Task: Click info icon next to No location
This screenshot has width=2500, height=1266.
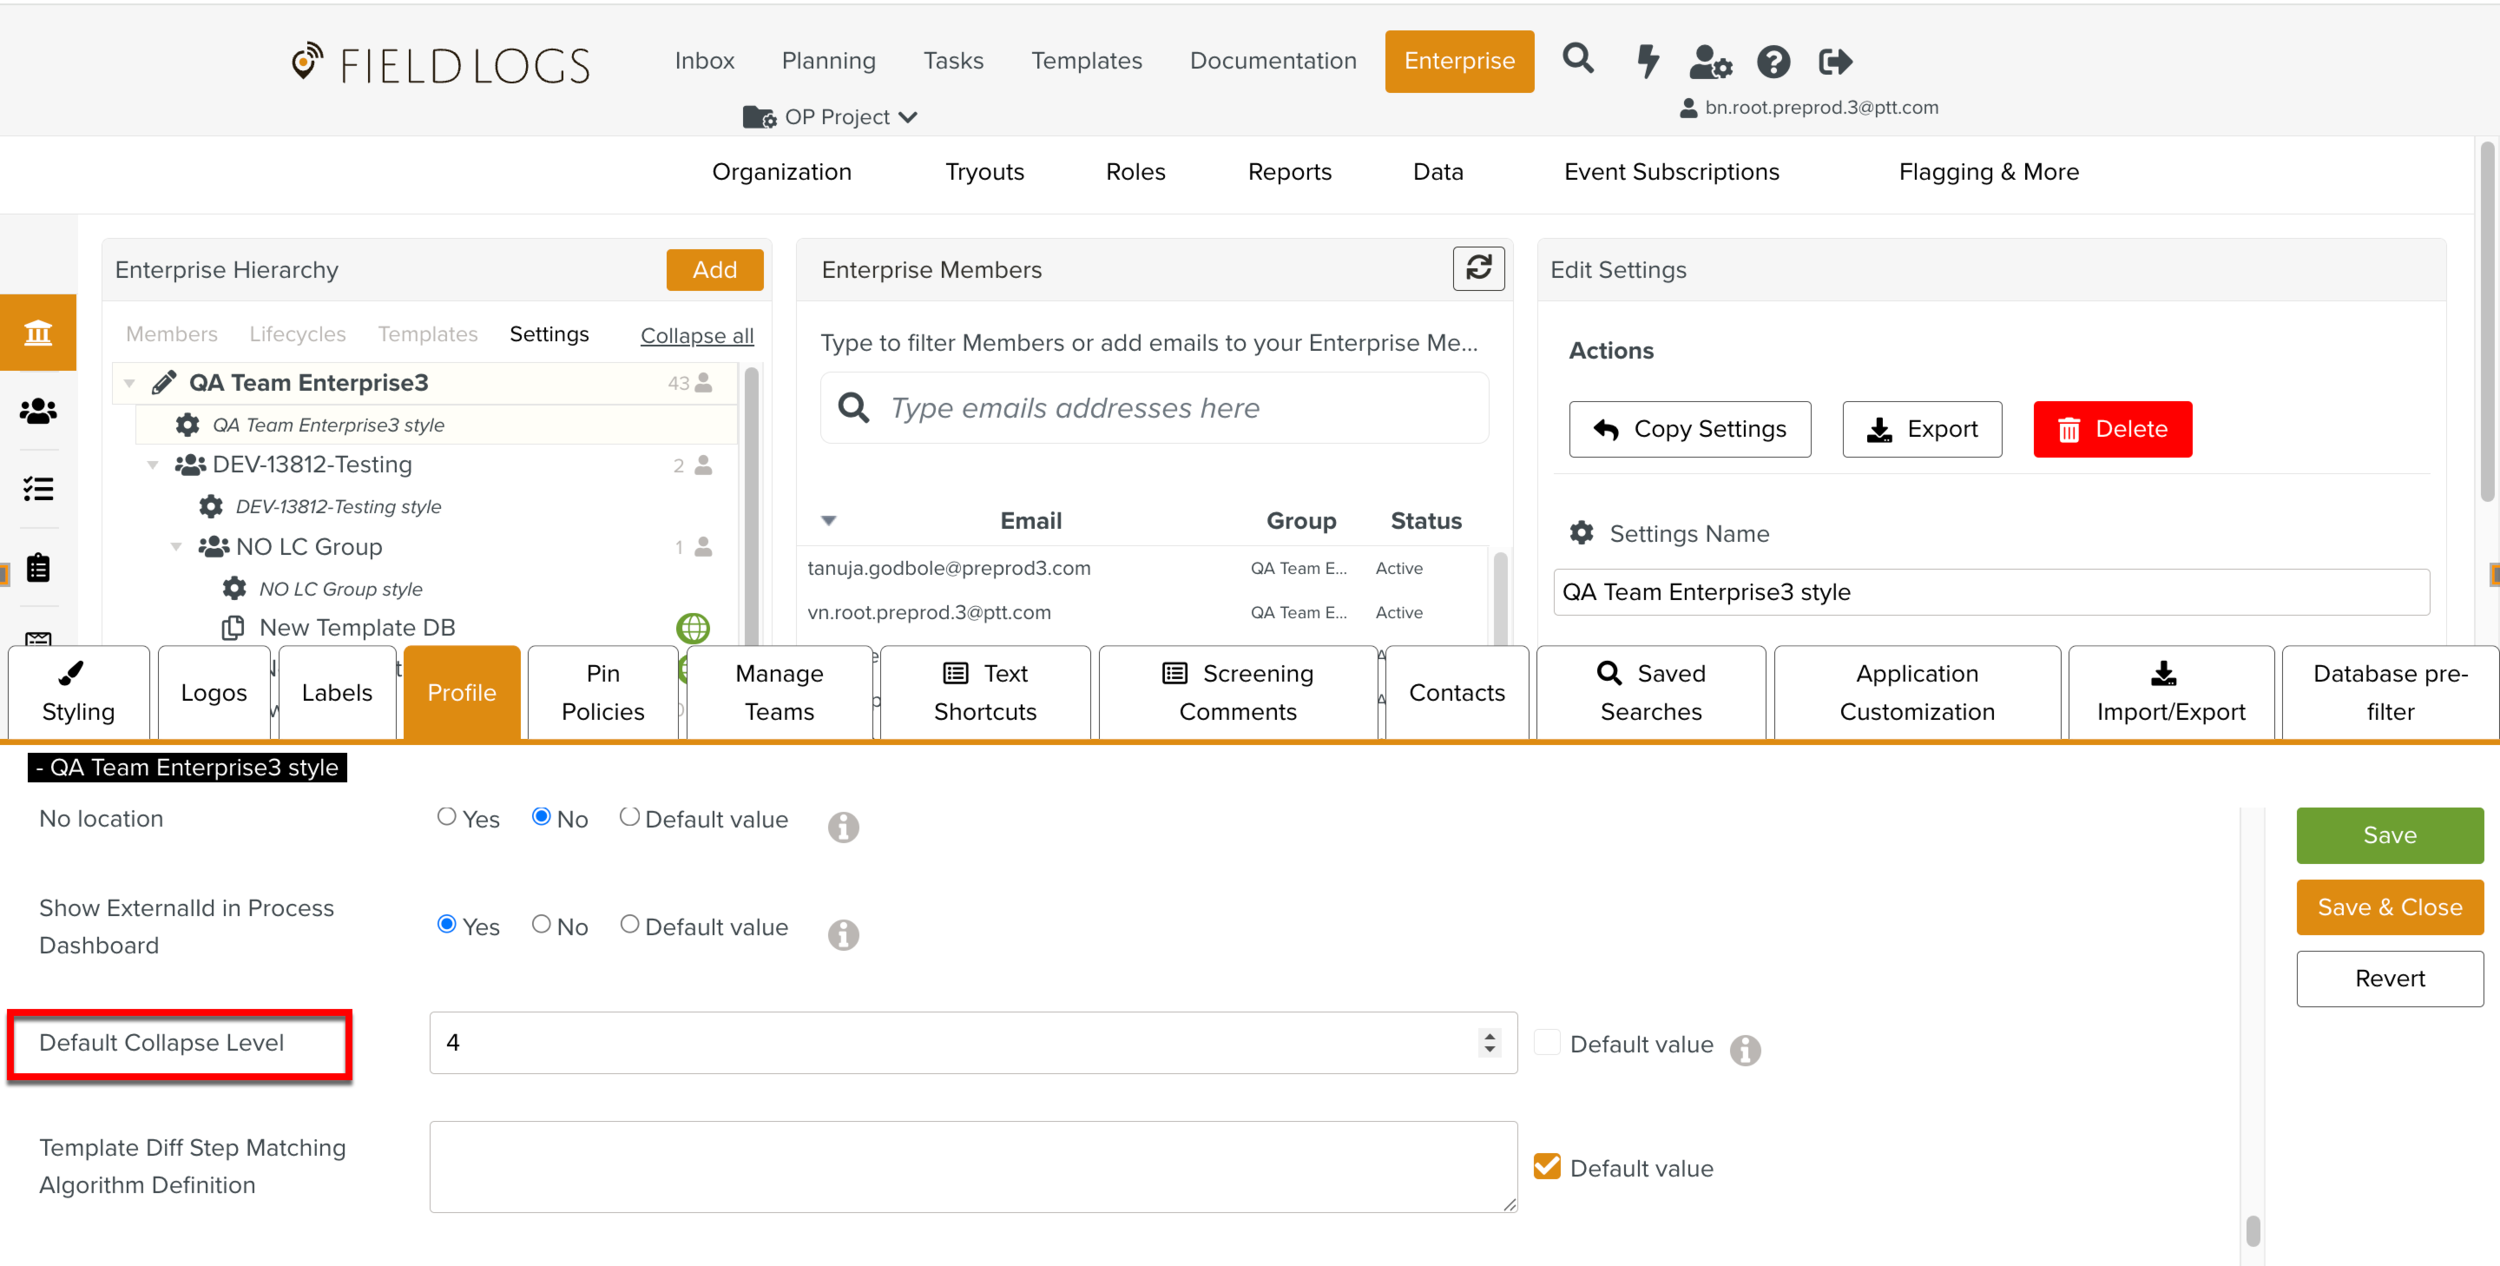Action: coord(843,826)
